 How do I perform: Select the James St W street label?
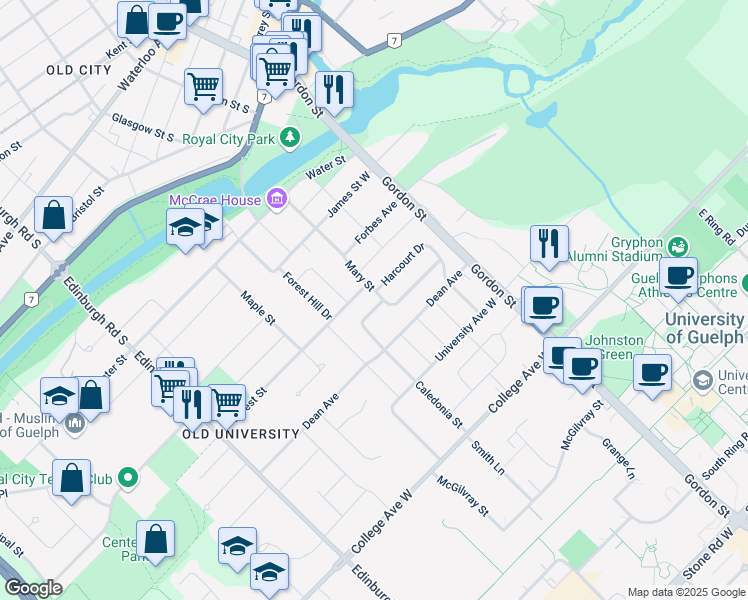(349, 195)
